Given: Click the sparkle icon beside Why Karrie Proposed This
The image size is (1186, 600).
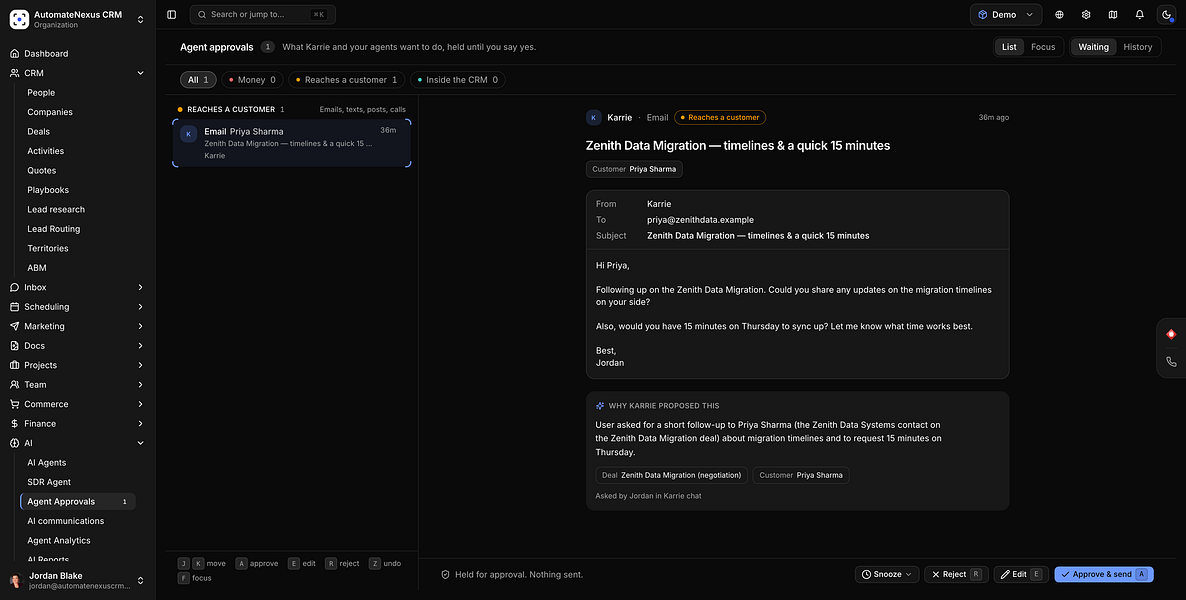Looking at the screenshot, I should tap(600, 406).
